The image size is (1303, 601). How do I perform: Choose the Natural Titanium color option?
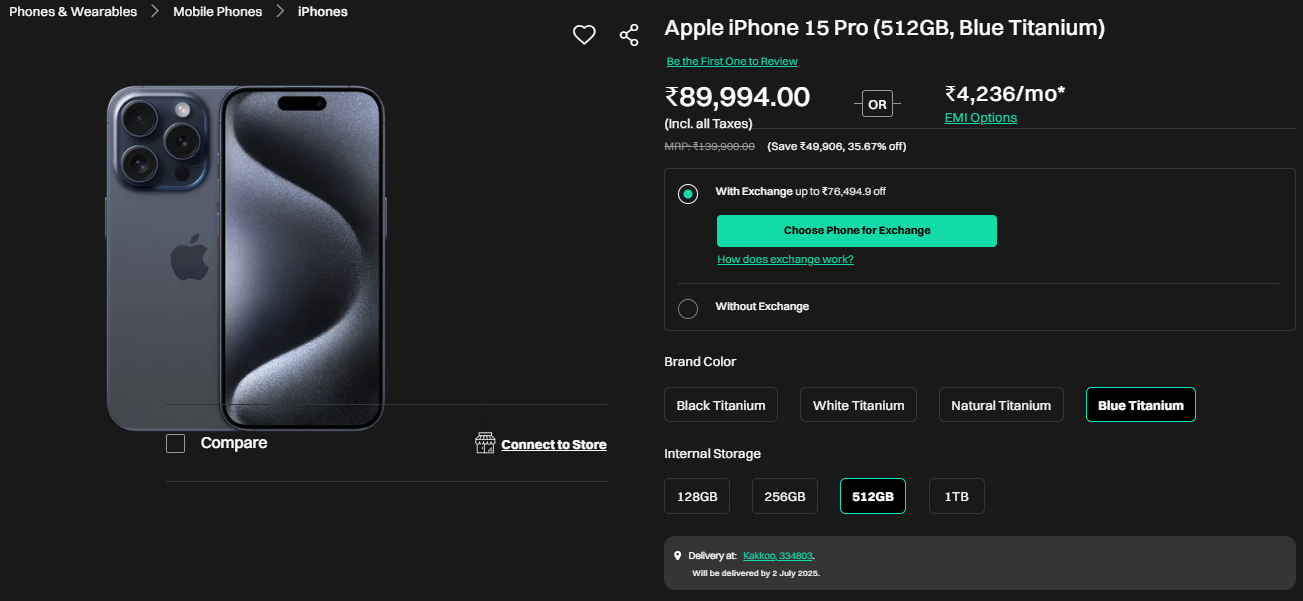click(x=1001, y=405)
